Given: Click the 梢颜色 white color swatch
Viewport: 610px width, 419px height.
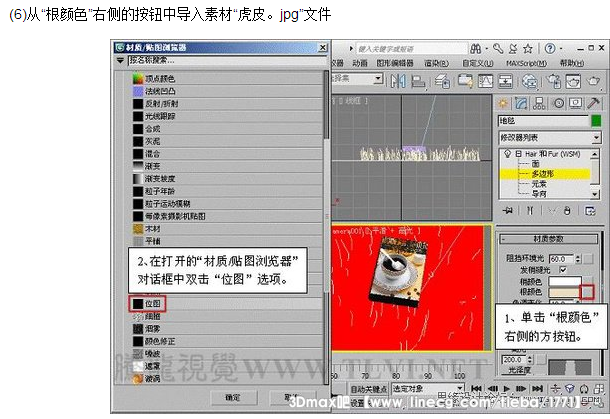Looking at the screenshot, I should [x=565, y=281].
